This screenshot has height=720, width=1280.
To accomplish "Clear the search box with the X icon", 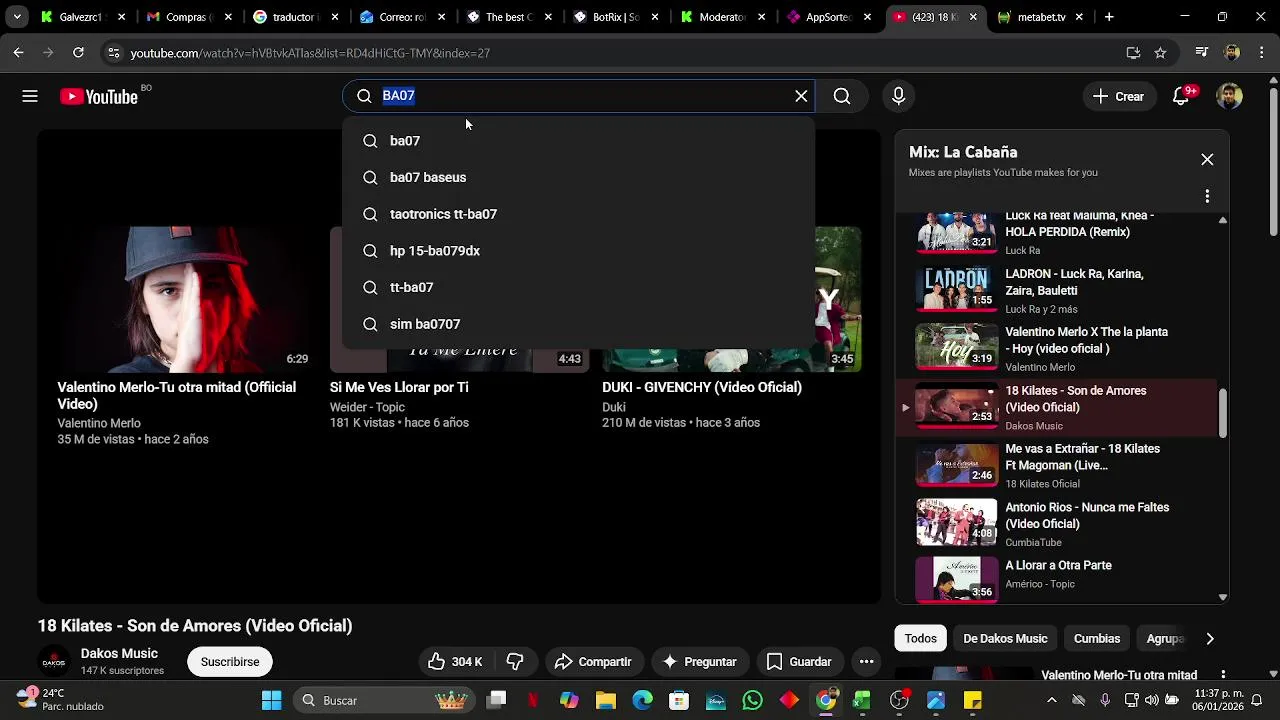I will click(x=801, y=96).
